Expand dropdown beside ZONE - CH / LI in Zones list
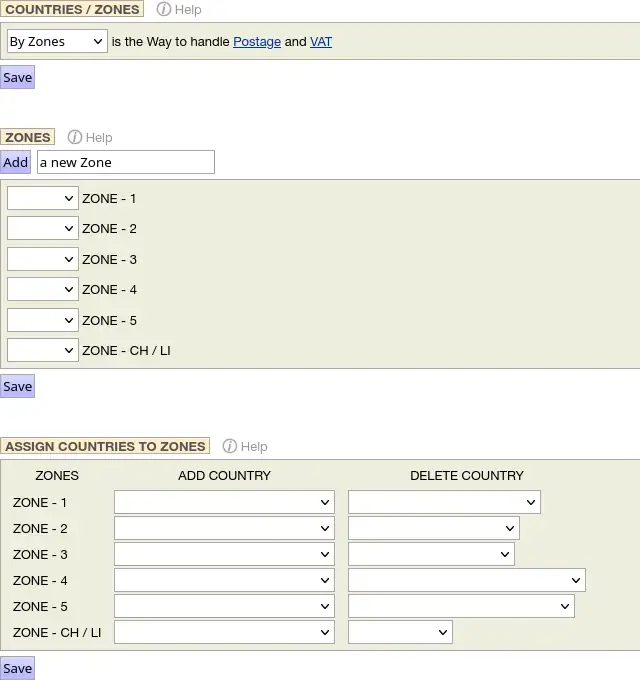Viewport: 640px width, 680px height. (42, 350)
